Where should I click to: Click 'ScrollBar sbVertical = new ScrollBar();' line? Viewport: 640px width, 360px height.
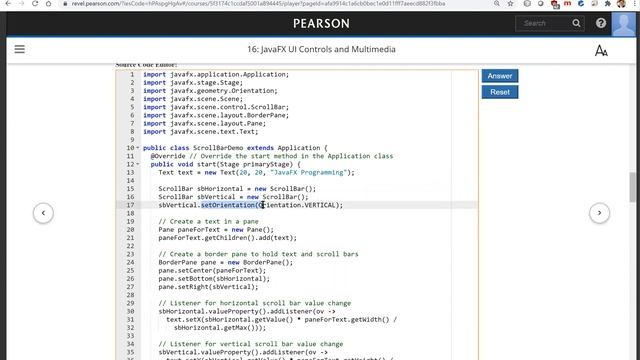233,197
